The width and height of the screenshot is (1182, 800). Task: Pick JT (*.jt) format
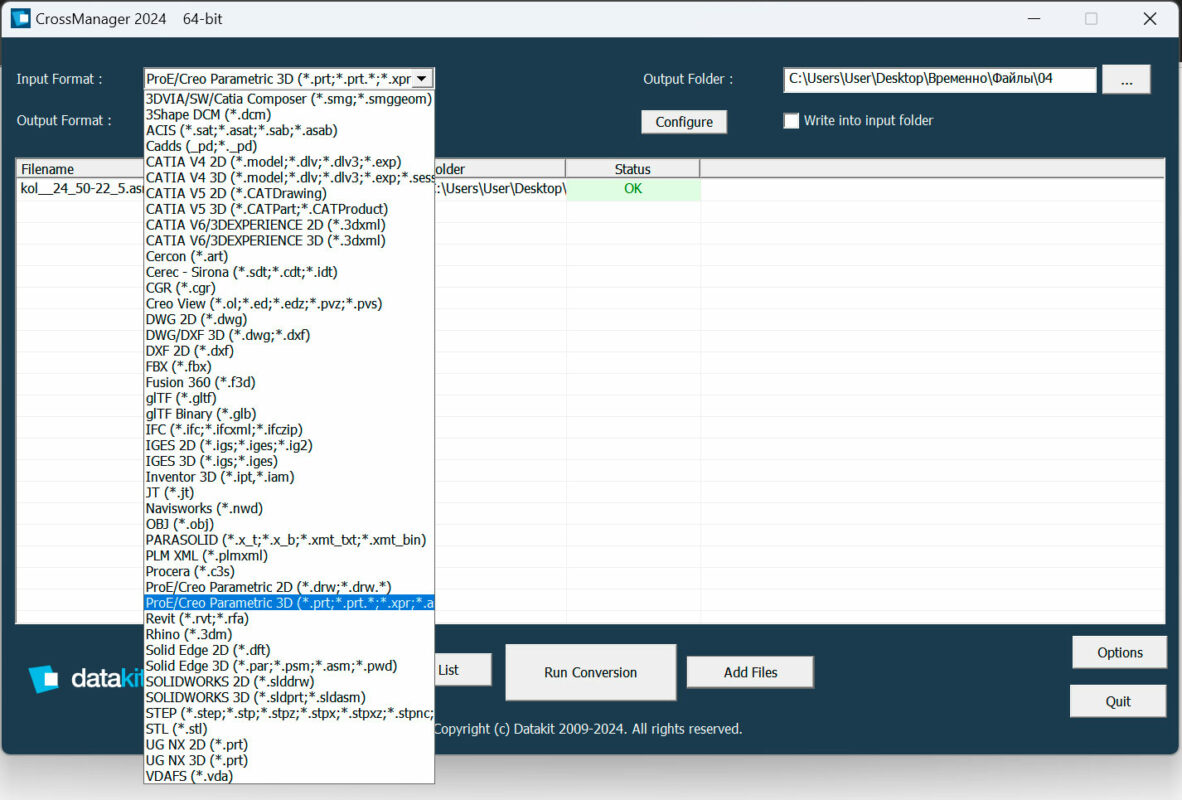[289, 493]
